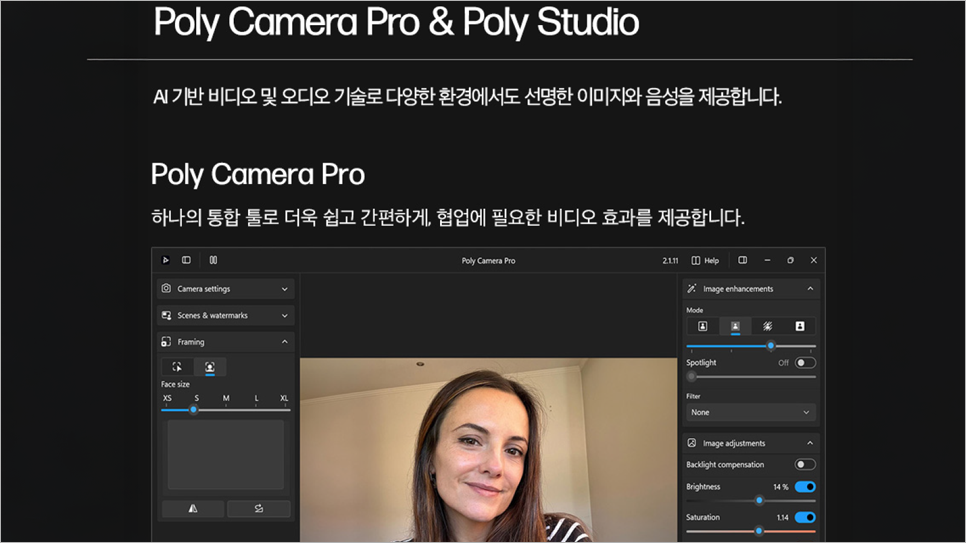Click the XS face size label
The image size is (966, 543).
[167, 398]
